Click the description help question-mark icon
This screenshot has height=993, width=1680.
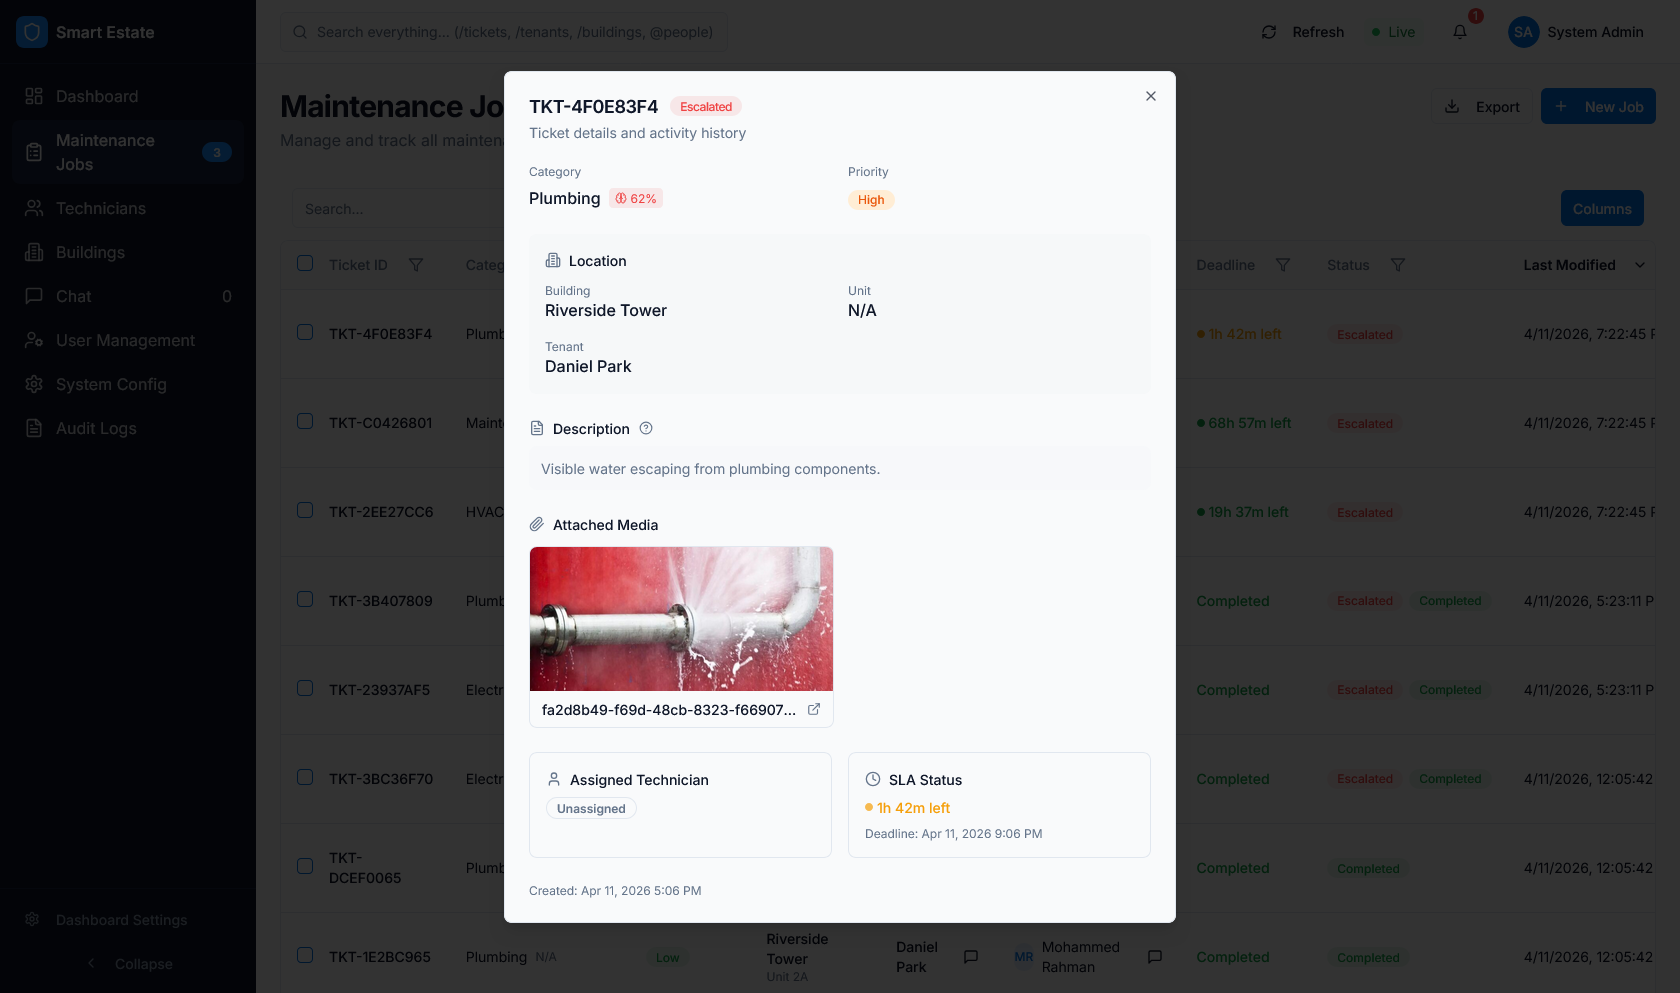coord(646,428)
